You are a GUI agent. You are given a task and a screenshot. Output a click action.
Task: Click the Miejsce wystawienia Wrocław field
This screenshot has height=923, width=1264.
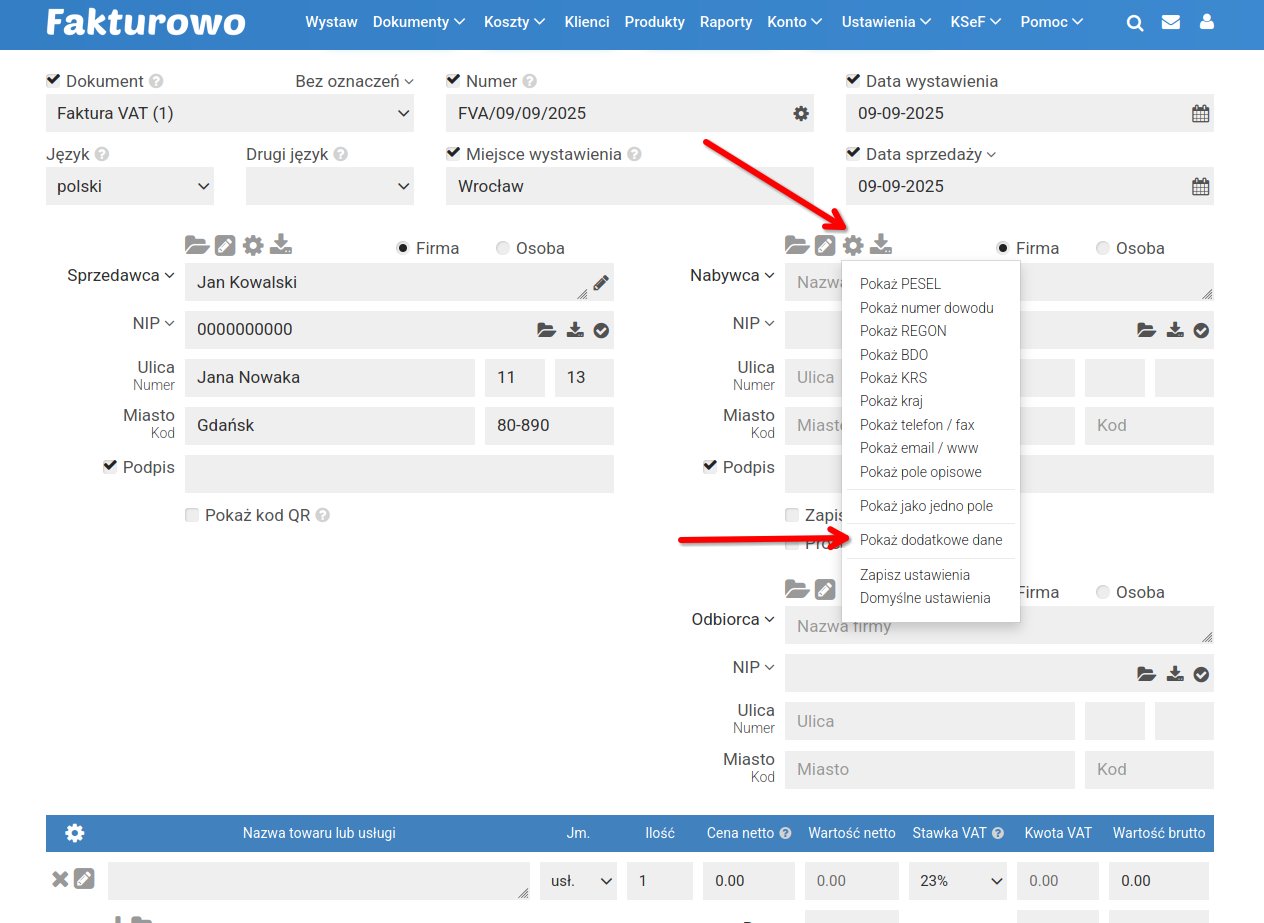(x=629, y=186)
